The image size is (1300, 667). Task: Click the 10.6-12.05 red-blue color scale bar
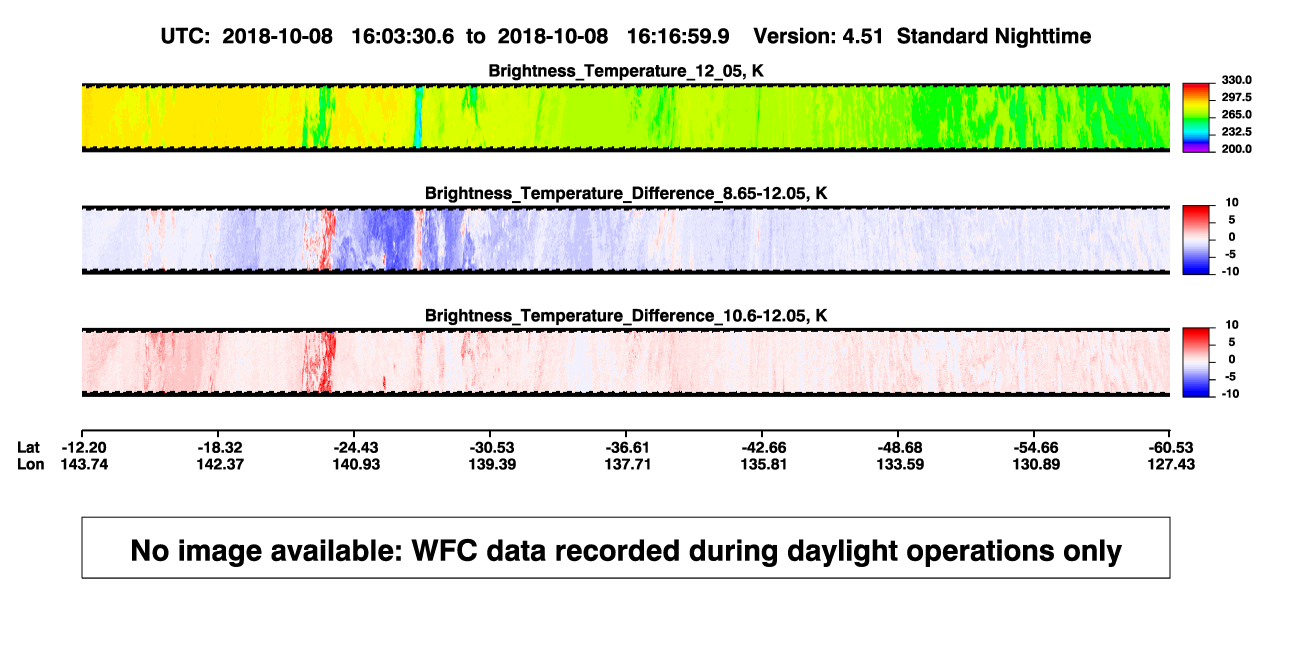click(1198, 362)
